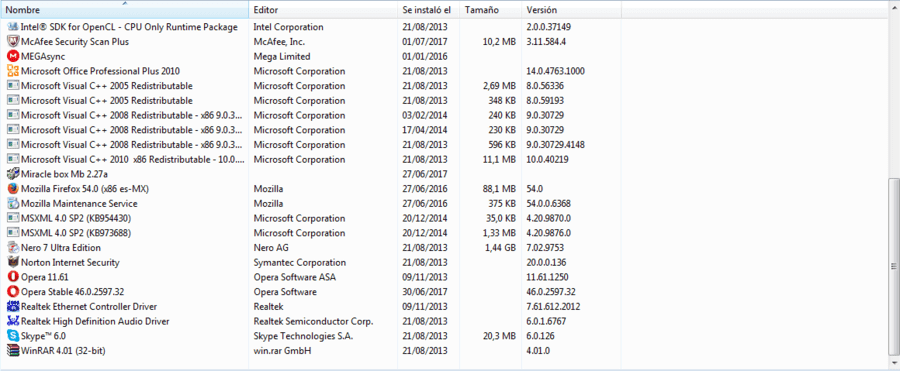Click the Opera 11.61 icon
This screenshot has width=900, height=371.
tap(13, 277)
